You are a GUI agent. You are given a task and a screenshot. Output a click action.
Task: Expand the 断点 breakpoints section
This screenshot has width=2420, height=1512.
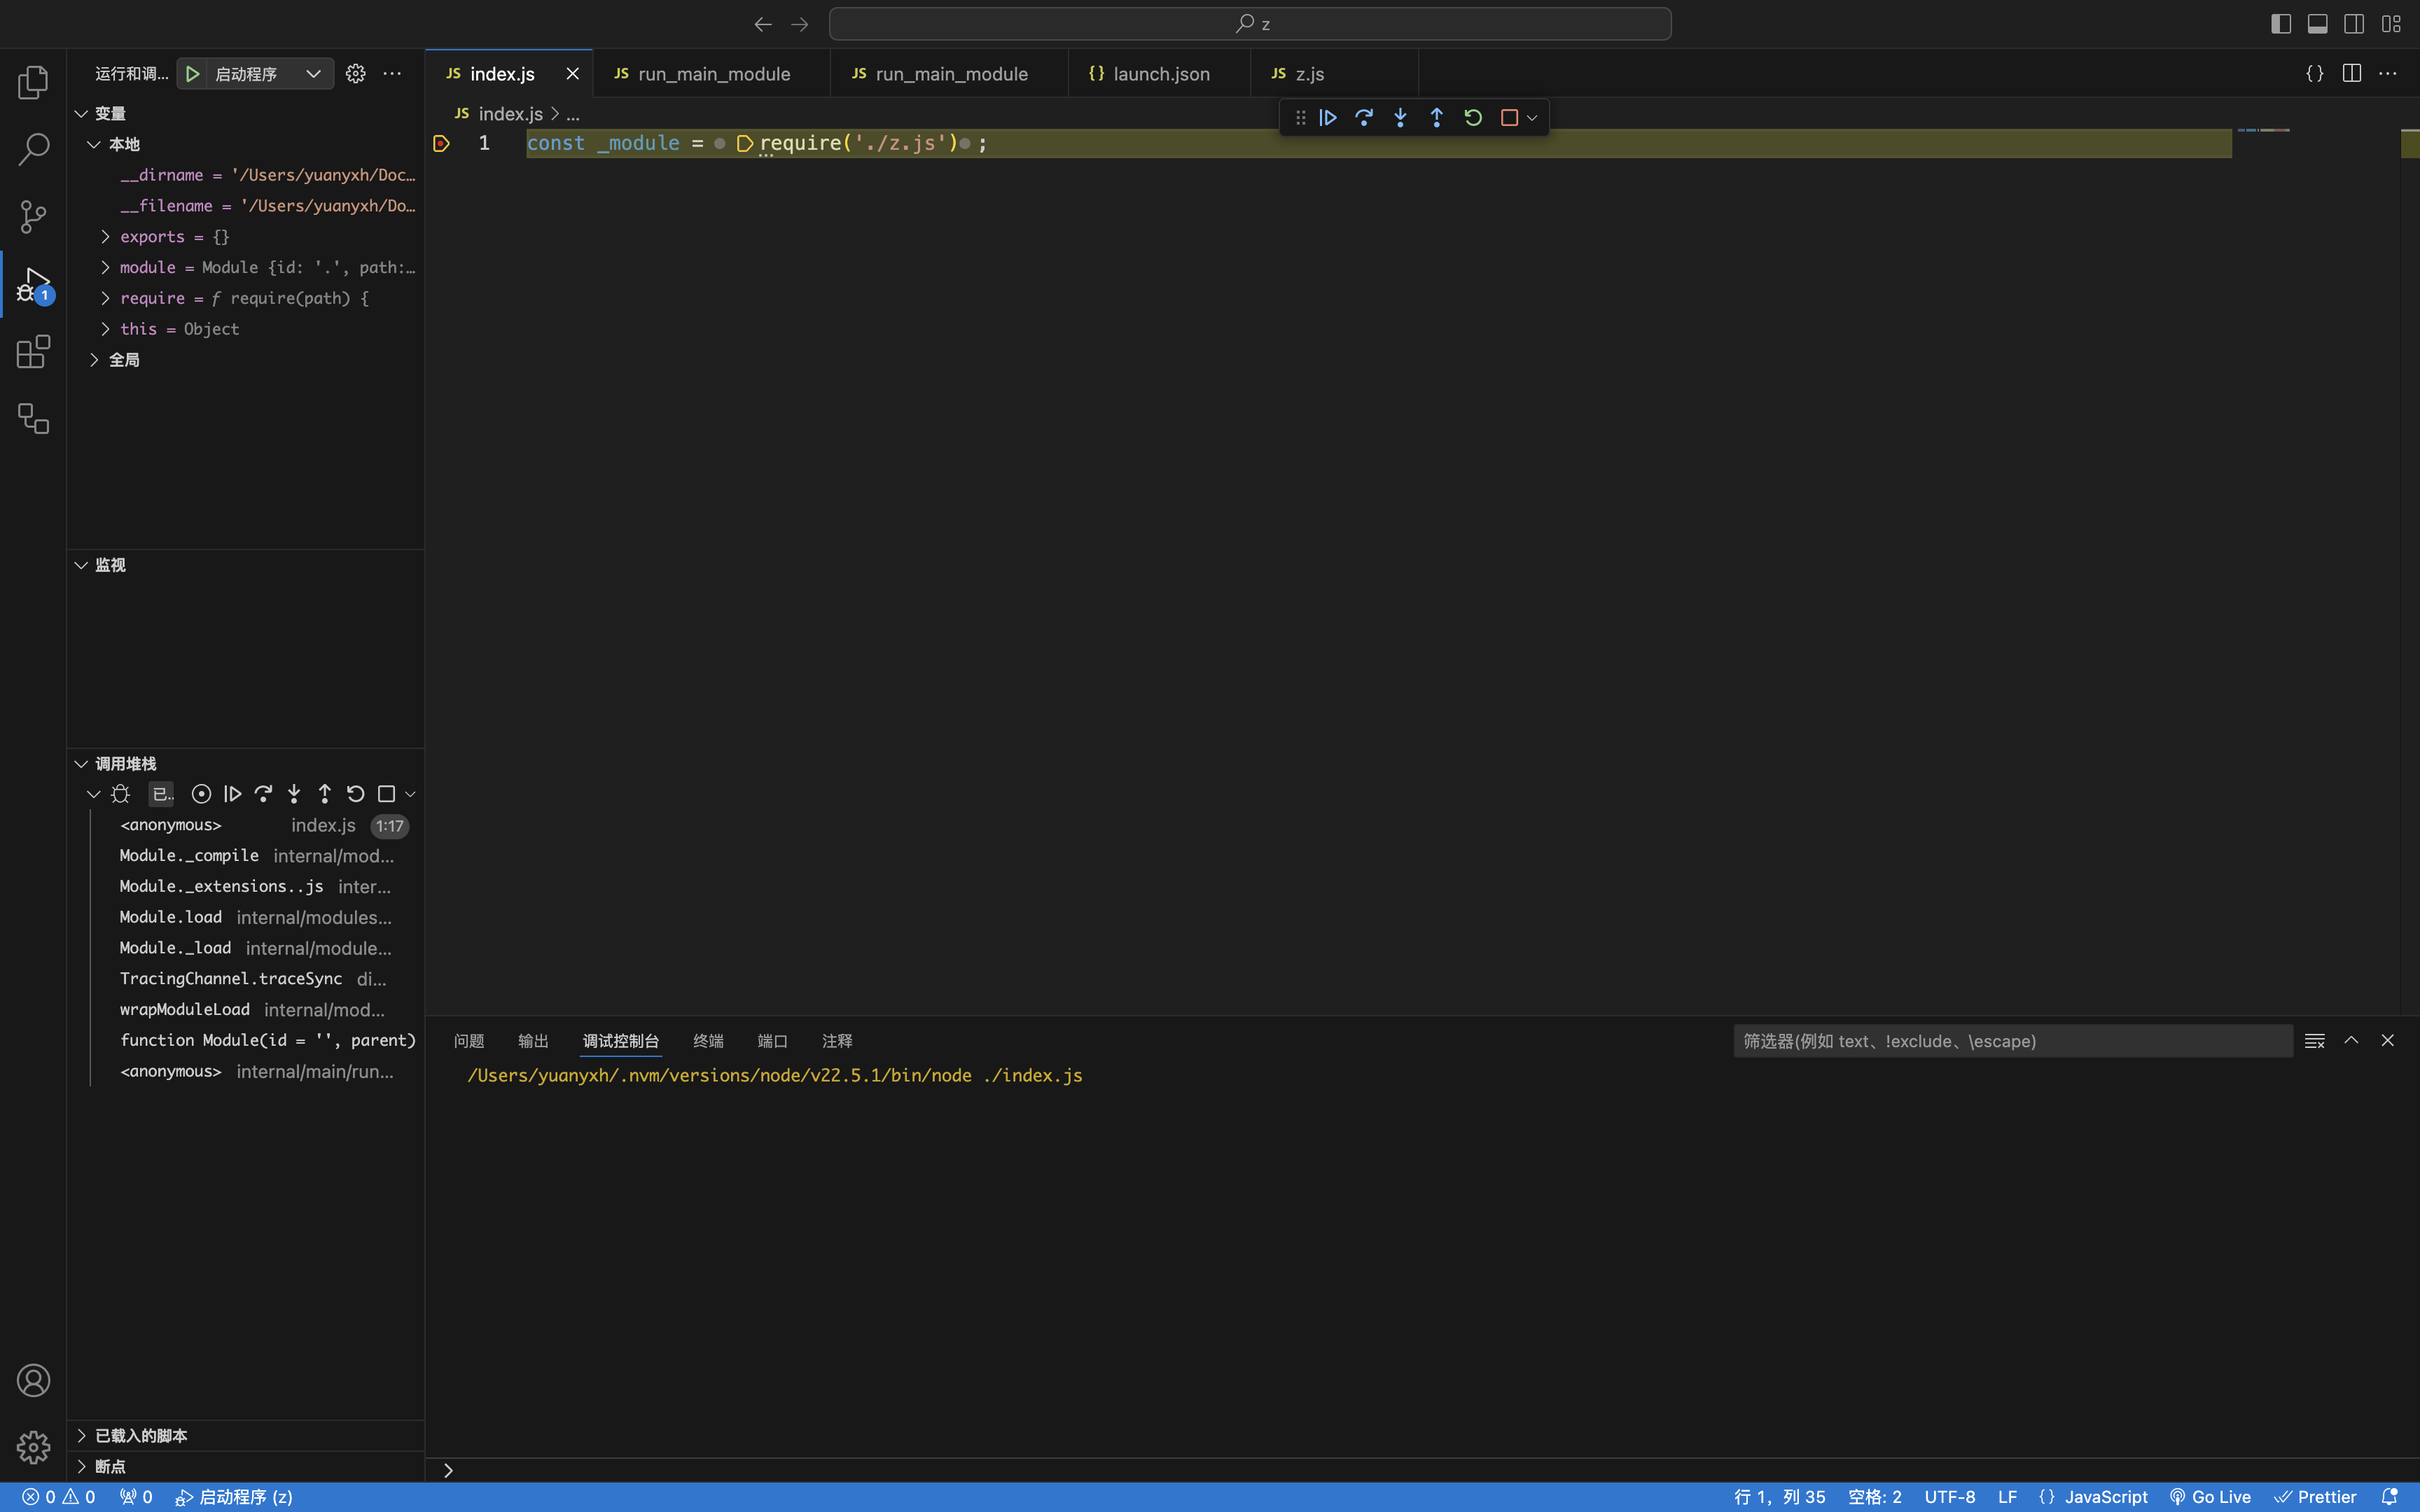click(x=81, y=1467)
